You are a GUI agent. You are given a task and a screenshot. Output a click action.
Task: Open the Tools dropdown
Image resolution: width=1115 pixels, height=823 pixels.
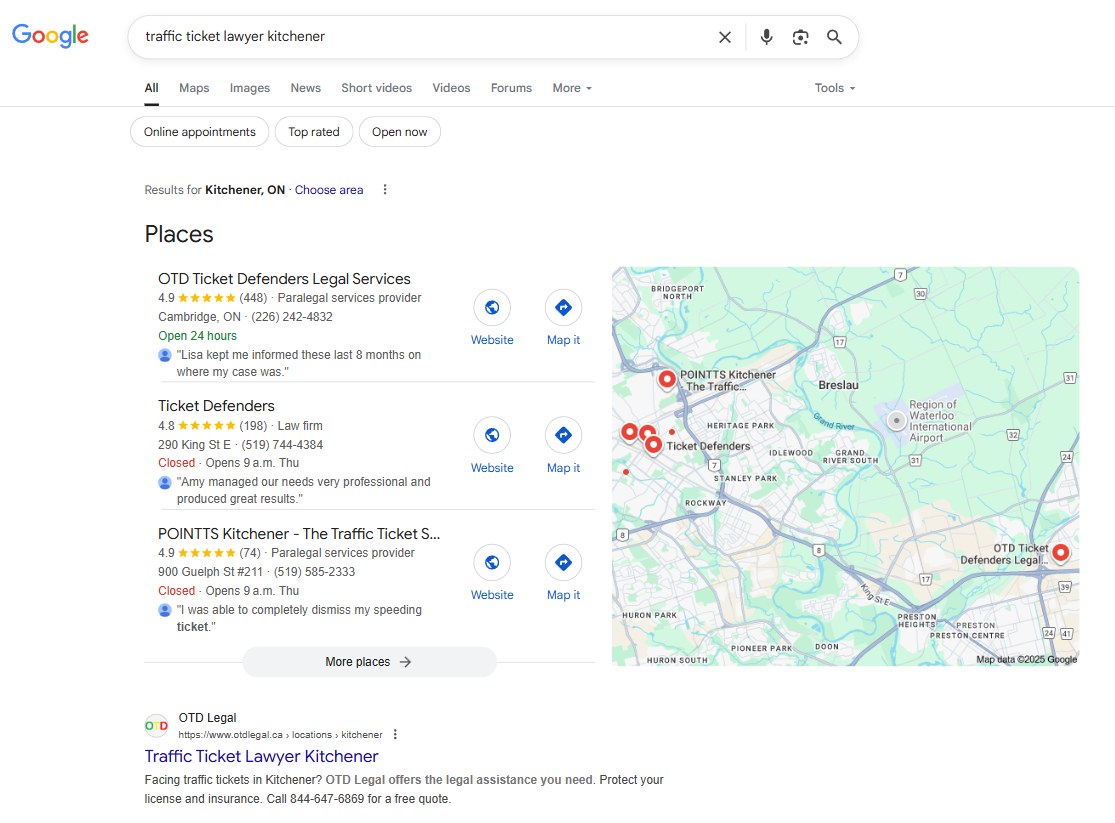(x=835, y=88)
